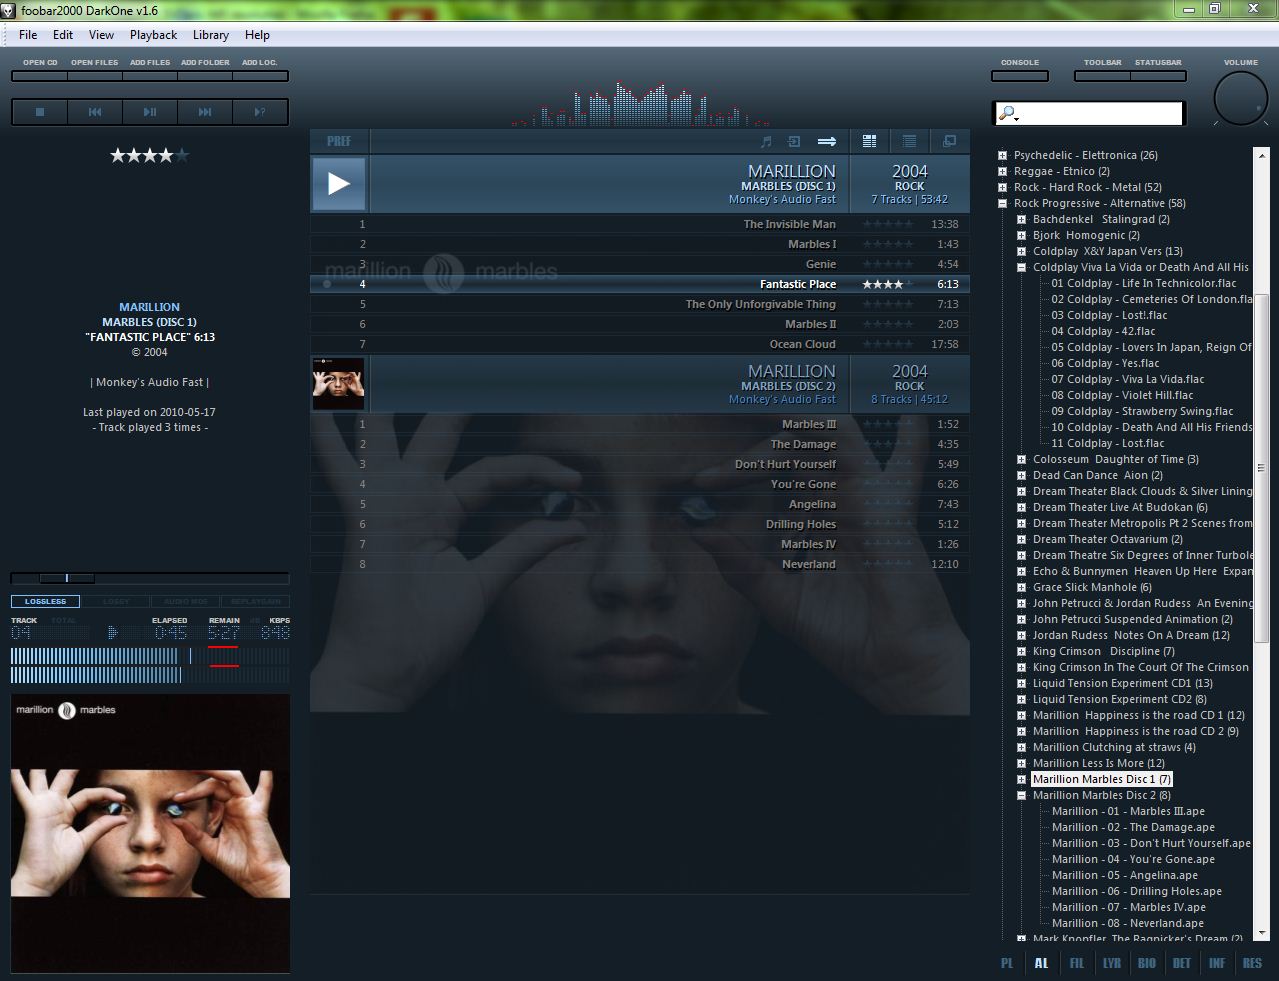Select track 'Neverland' in playlist

tap(640, 564)
